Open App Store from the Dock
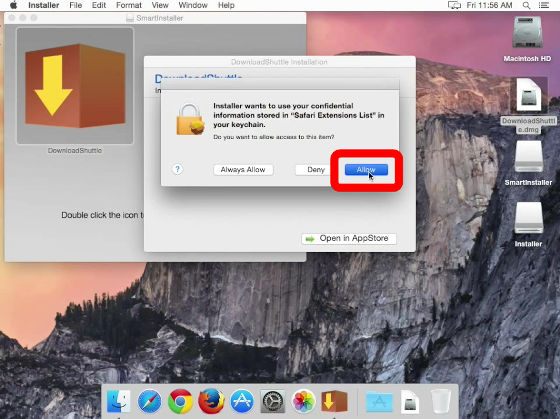This screenshot has width=560, height=419. click(242, 401)
